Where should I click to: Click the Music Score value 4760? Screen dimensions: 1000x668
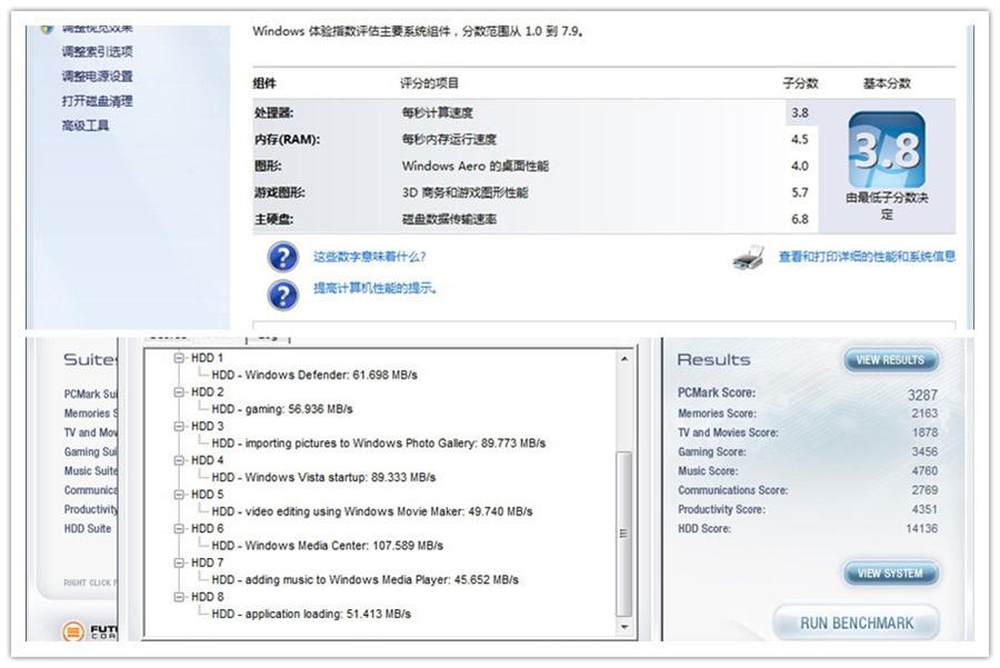click(925, 471)
